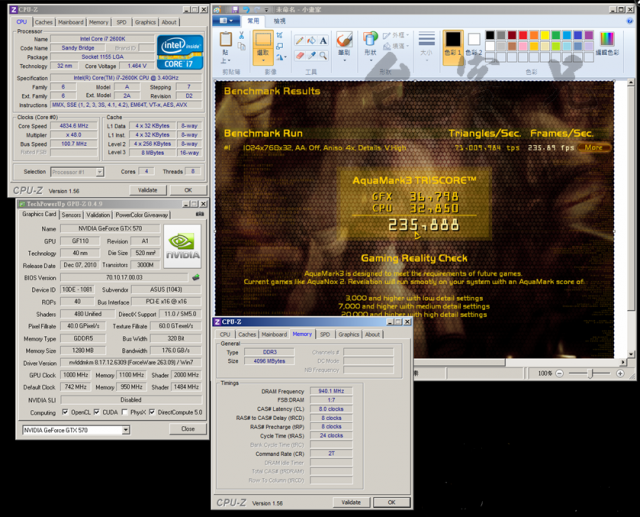Pick the green color swatch in Paint
The image size is (640, 517).
(x=556, y=36)
